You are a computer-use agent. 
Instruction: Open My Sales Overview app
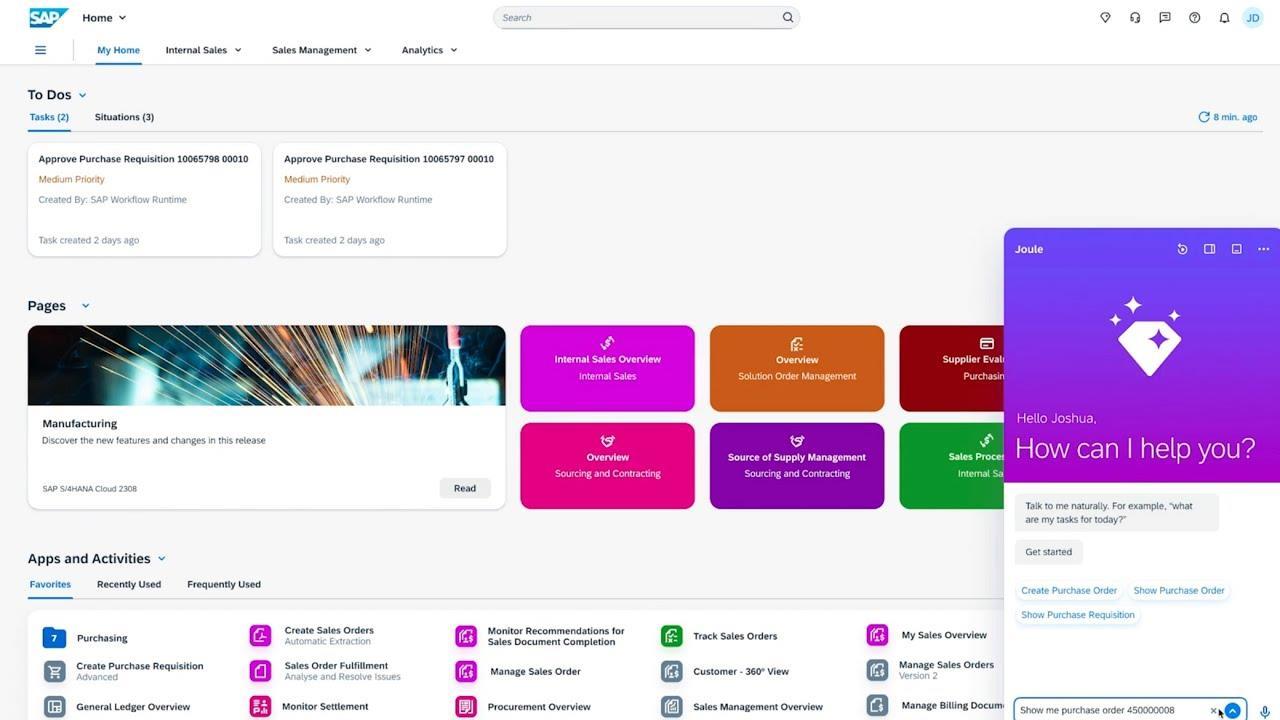coord(927,635)
